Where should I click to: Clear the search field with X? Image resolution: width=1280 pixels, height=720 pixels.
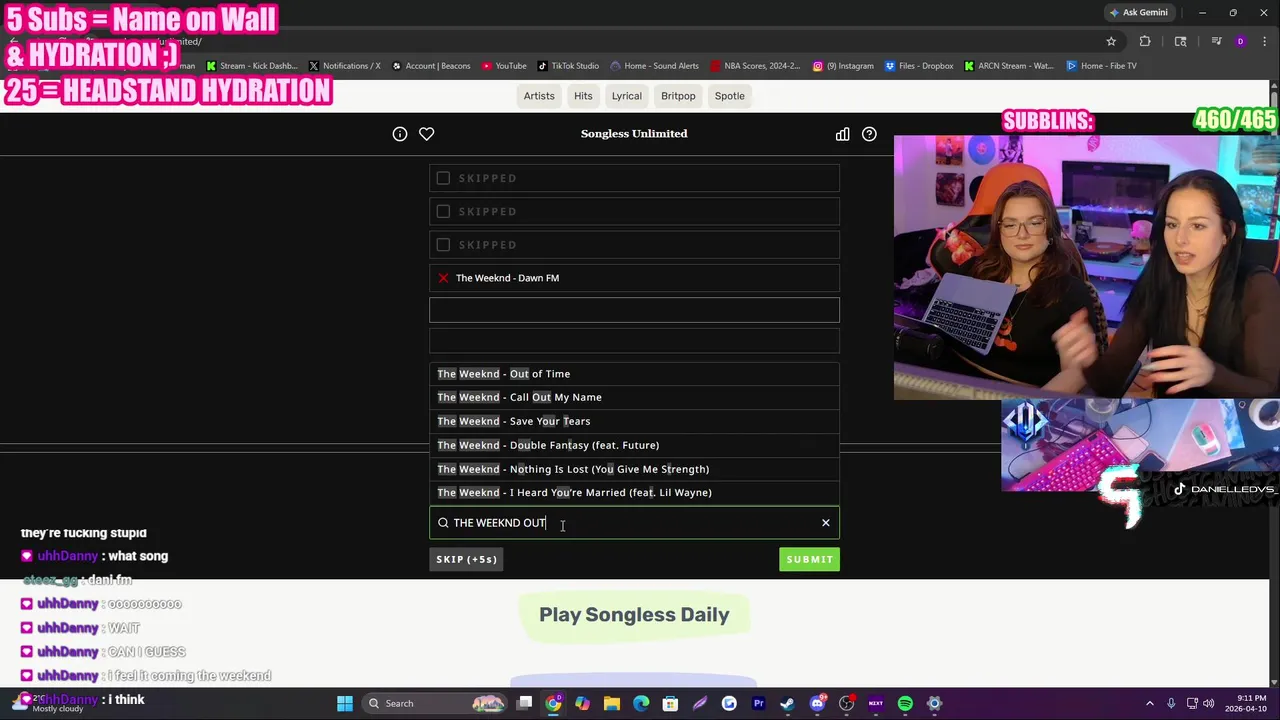tap(826, 523)
